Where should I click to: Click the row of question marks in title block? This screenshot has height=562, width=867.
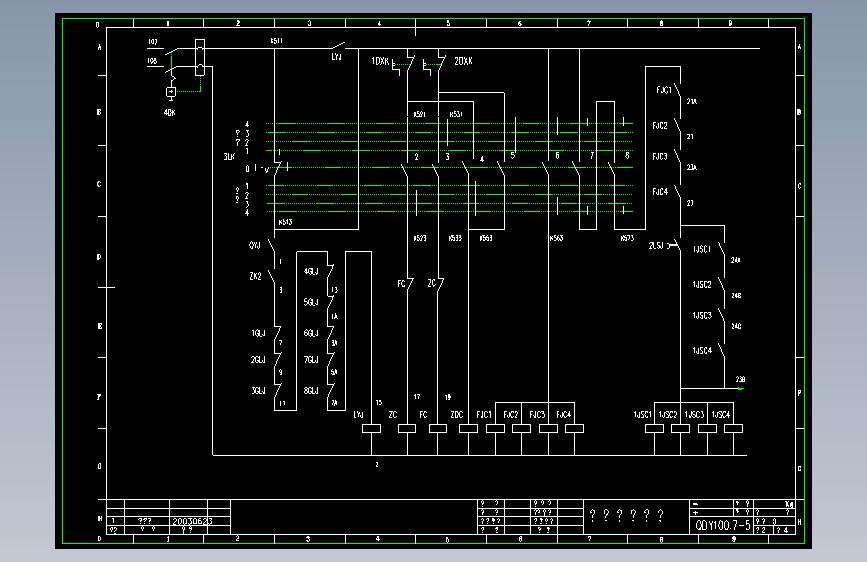[627, 516]
